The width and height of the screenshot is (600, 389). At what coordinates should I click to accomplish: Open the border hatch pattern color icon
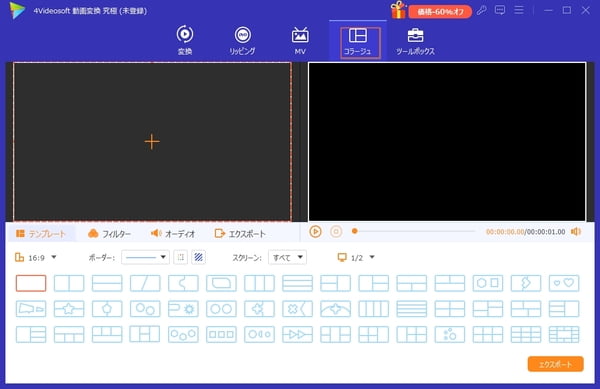coord(198,257)
